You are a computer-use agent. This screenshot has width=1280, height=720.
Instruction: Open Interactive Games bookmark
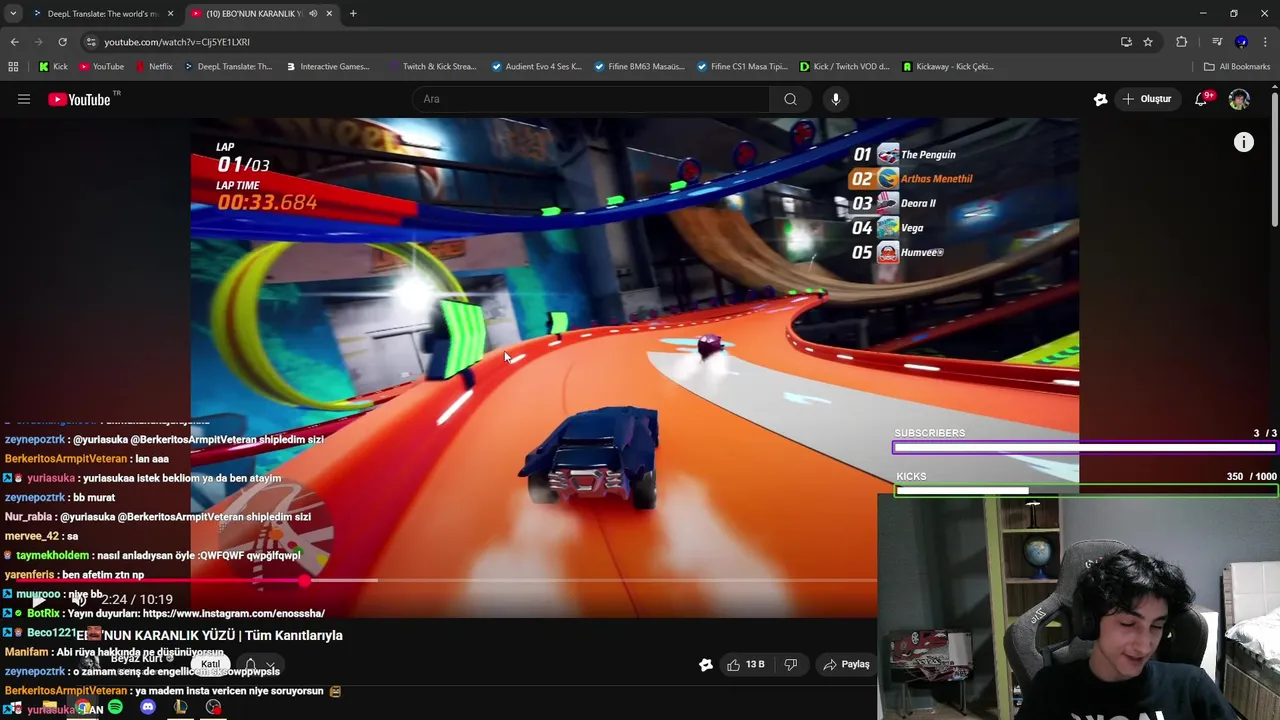(x=328, y=67)
